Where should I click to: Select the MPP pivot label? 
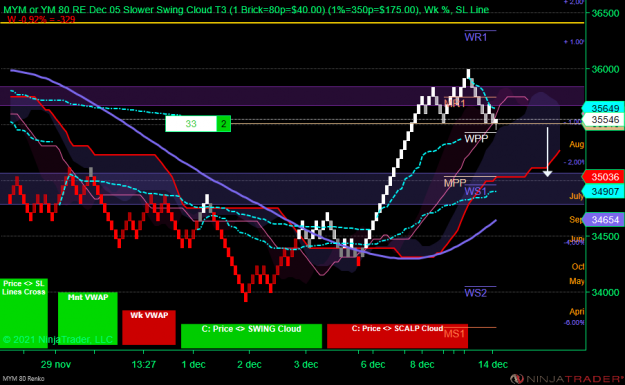click(x=455, y=183)
